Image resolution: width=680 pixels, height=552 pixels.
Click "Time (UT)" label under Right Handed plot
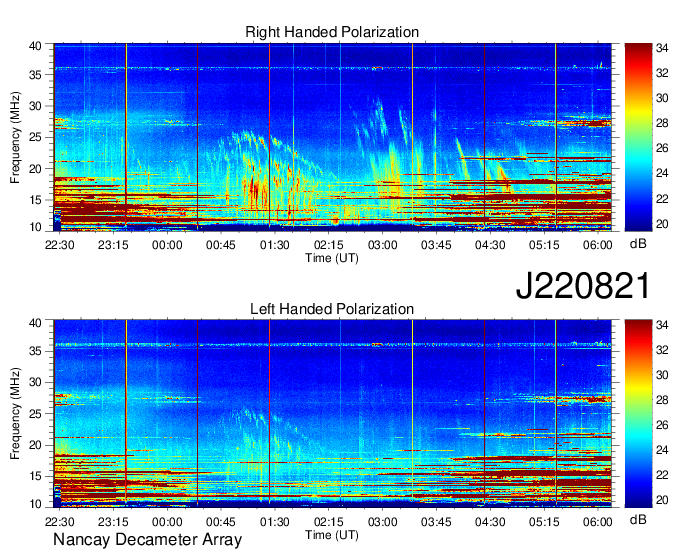(x=332, y=258)
